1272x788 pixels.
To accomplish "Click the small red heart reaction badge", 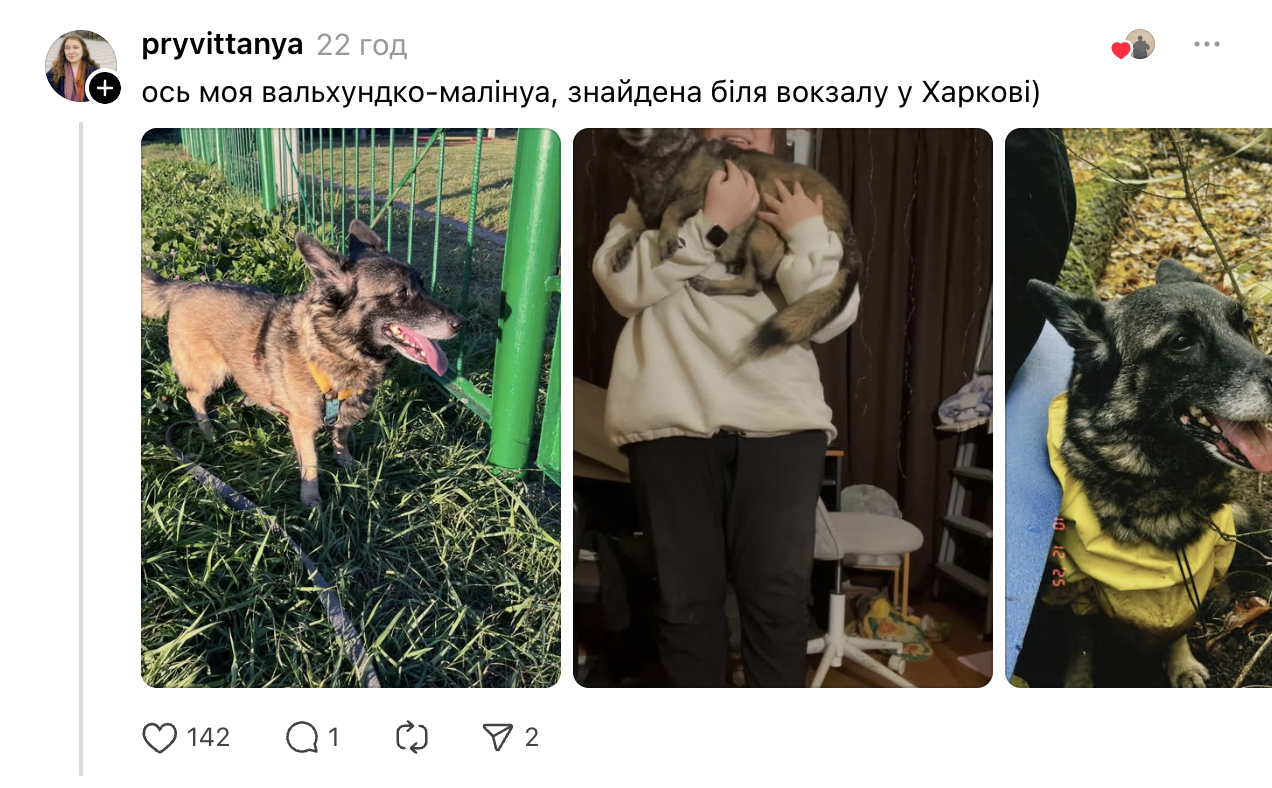I will (x=1120, y=50).
